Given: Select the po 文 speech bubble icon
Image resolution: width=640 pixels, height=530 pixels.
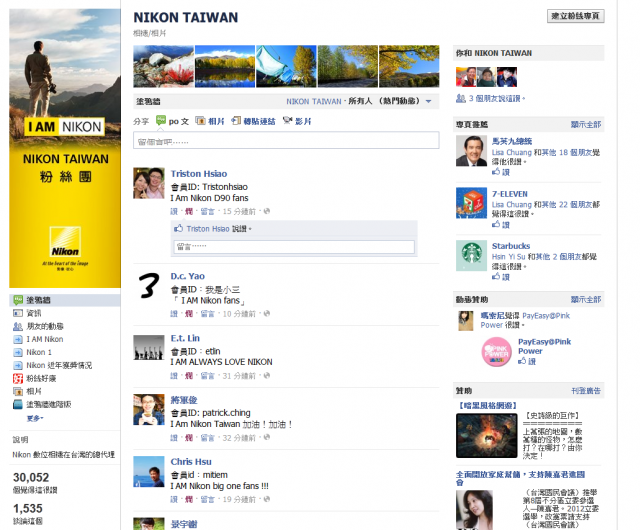Looking at the screenshot, I should (x=161, y=120).
